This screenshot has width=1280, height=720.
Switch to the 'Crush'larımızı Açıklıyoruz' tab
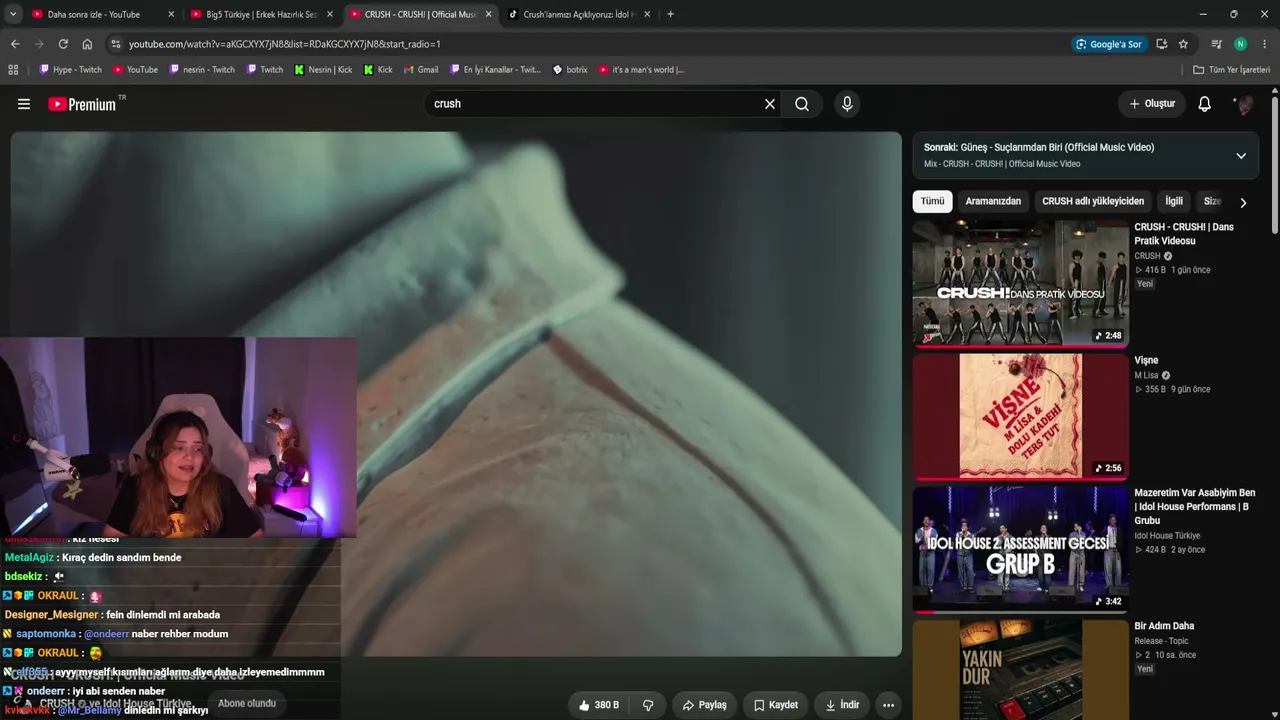(580, 14)
